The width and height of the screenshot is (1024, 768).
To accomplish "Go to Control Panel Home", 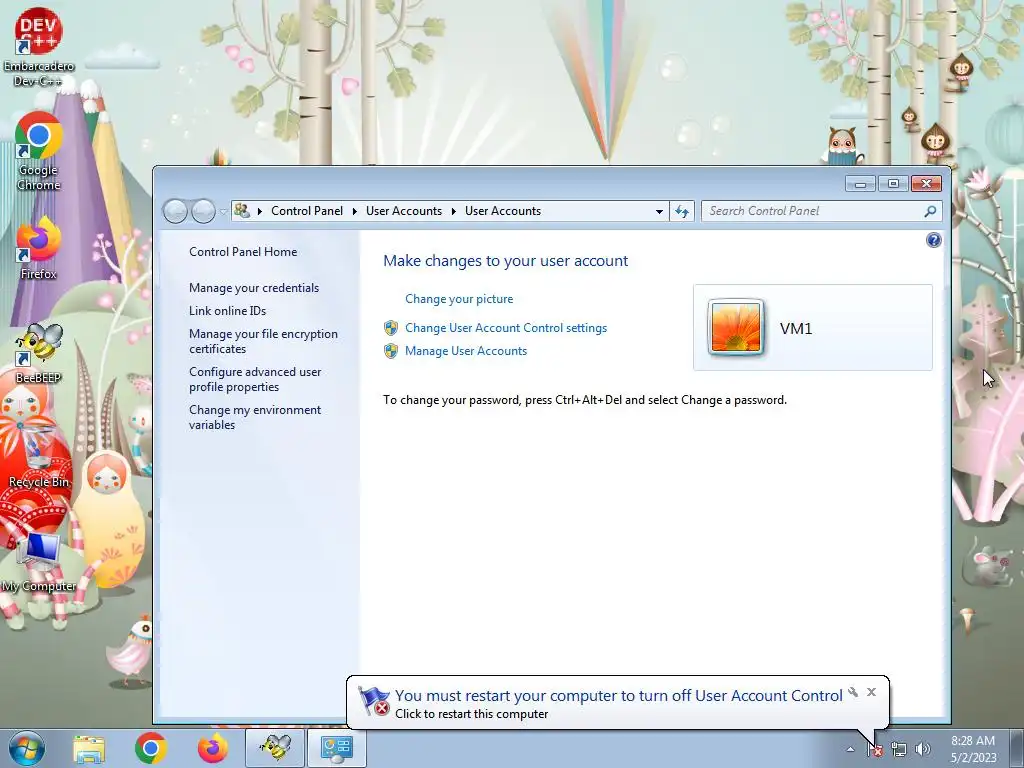I will point(243,251).
